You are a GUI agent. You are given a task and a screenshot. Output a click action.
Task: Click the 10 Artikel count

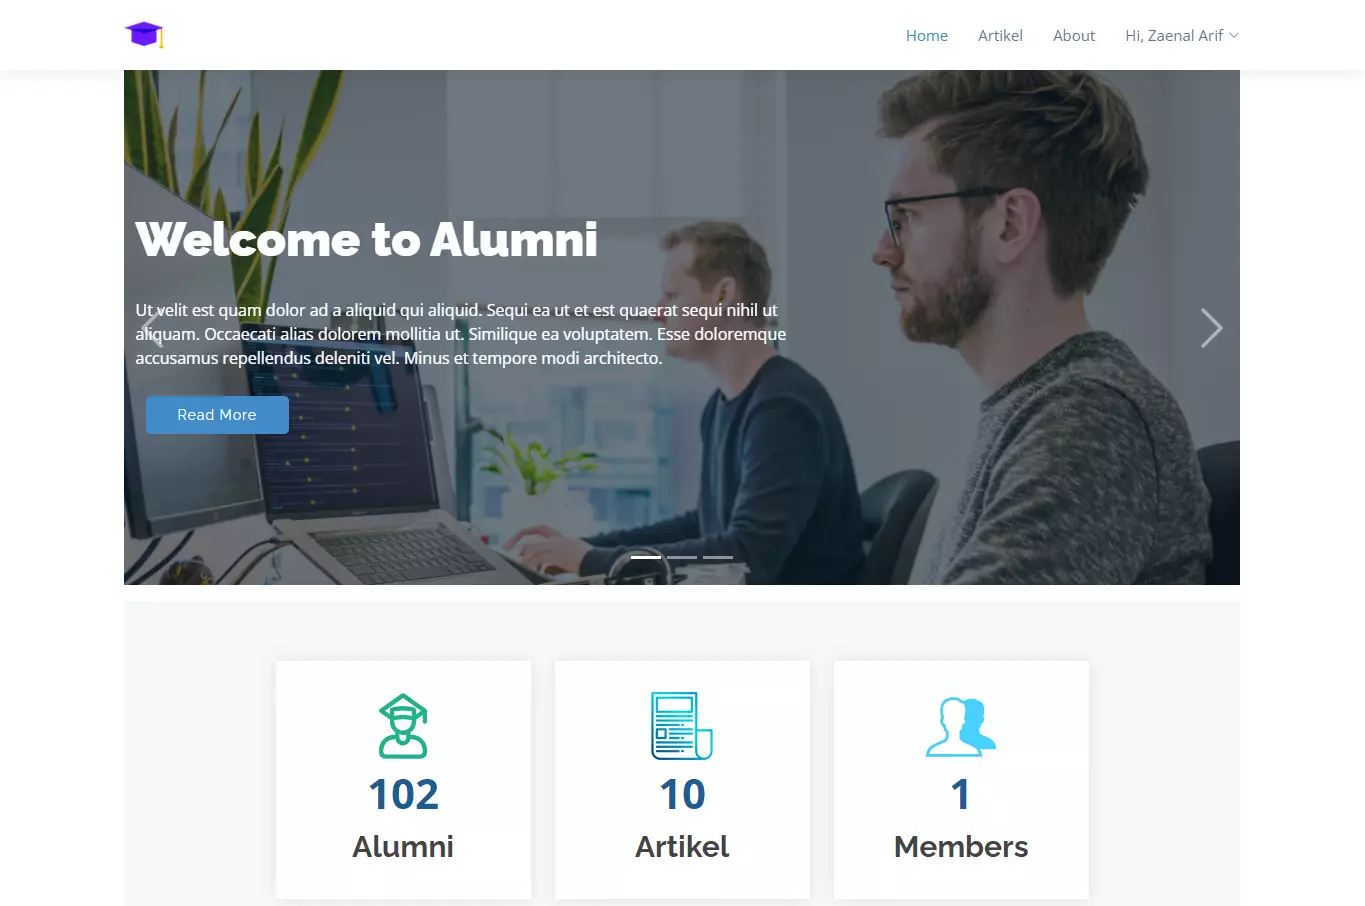[x=682, y=795]
